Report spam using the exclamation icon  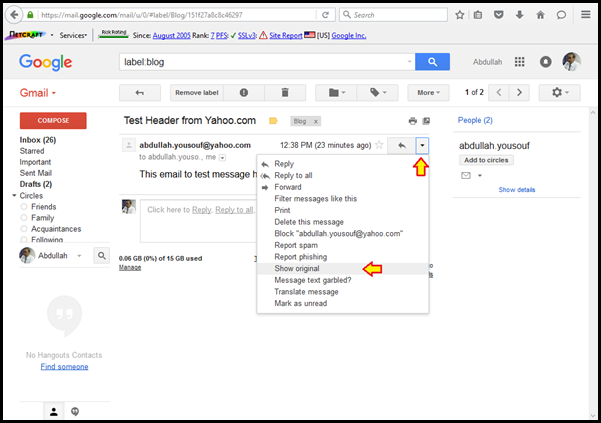244,93
